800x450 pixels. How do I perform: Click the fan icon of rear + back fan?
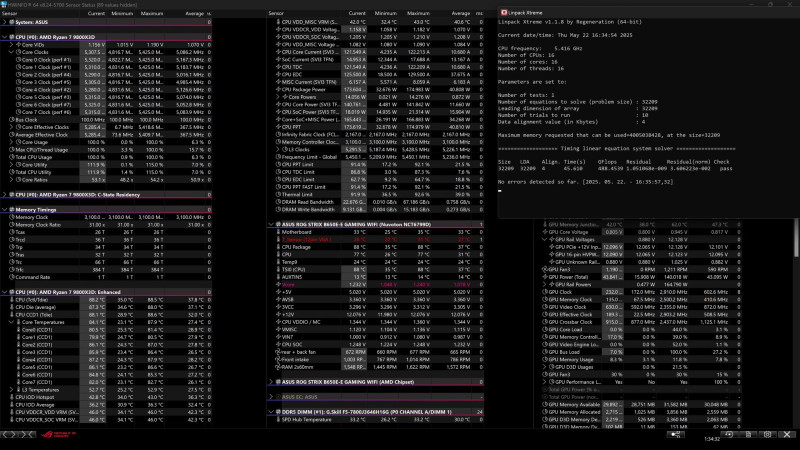[278, 352]
